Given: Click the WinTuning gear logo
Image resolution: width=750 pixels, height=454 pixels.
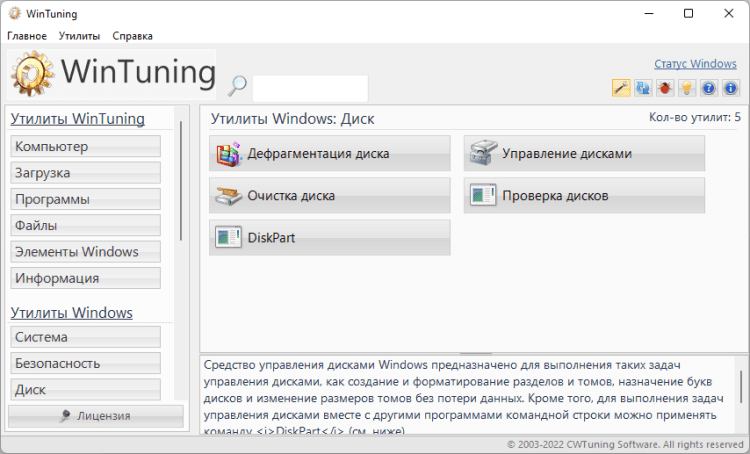Looking at the screenshot, I should (x=33, y=74).
